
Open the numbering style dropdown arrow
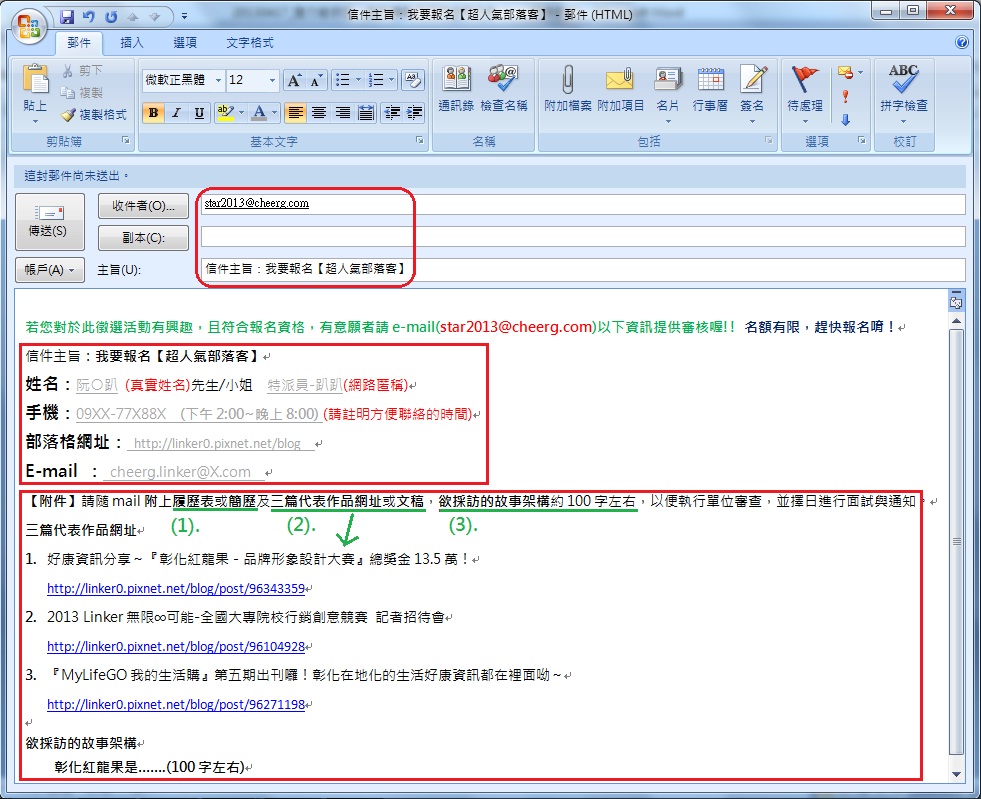coord(392,80)
